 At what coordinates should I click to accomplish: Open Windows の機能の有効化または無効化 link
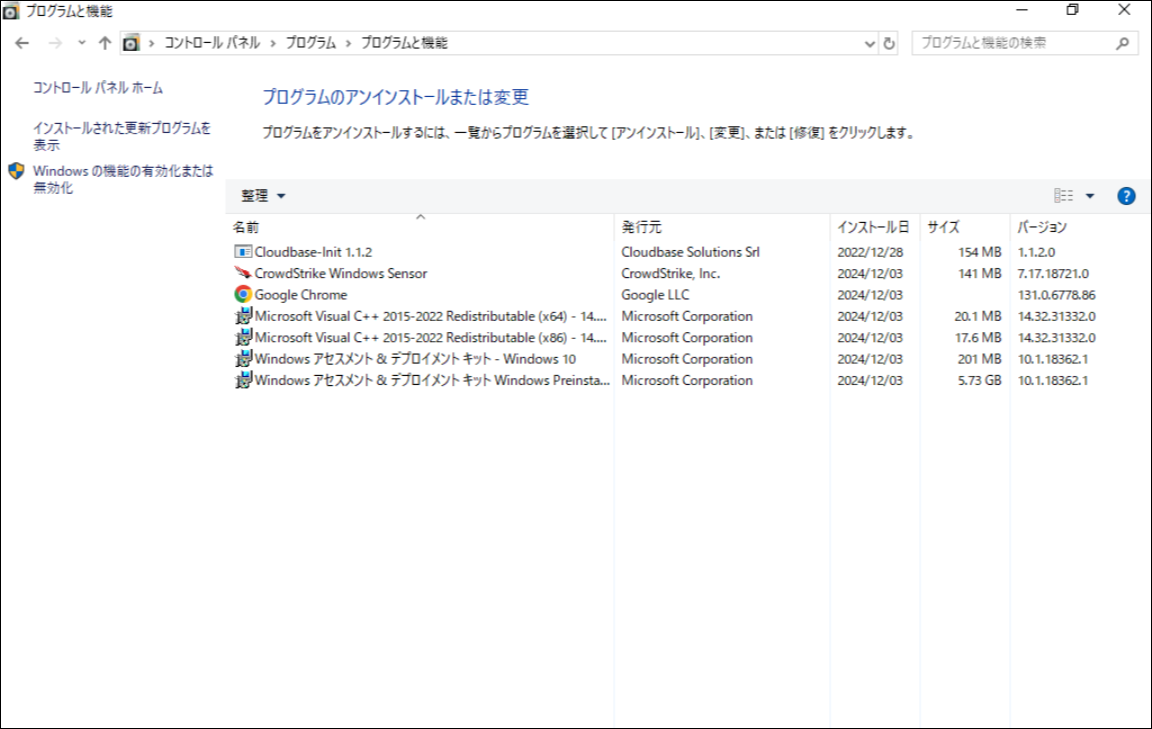[123, 179]
